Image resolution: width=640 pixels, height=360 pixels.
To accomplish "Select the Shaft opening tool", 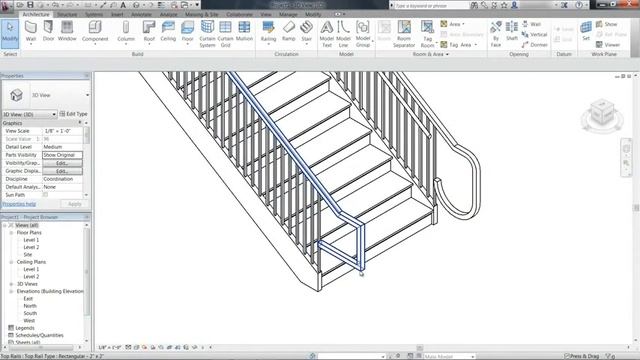I will tap(512, 31).
